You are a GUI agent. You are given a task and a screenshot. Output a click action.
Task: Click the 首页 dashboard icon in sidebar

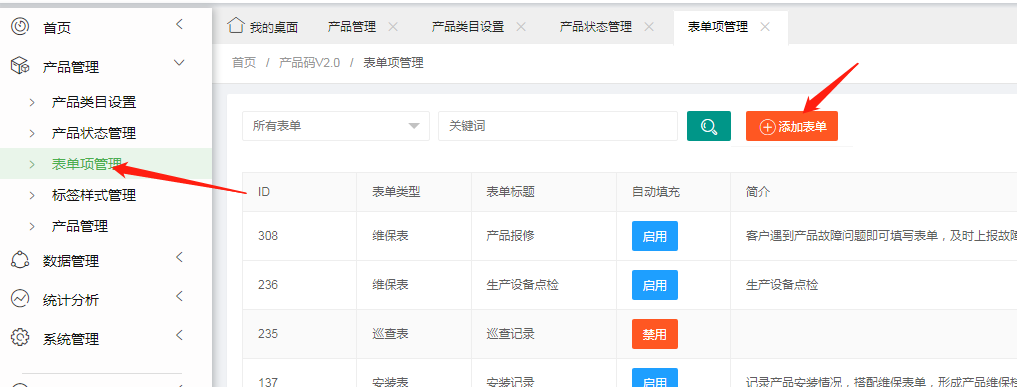tap(21, 27)
